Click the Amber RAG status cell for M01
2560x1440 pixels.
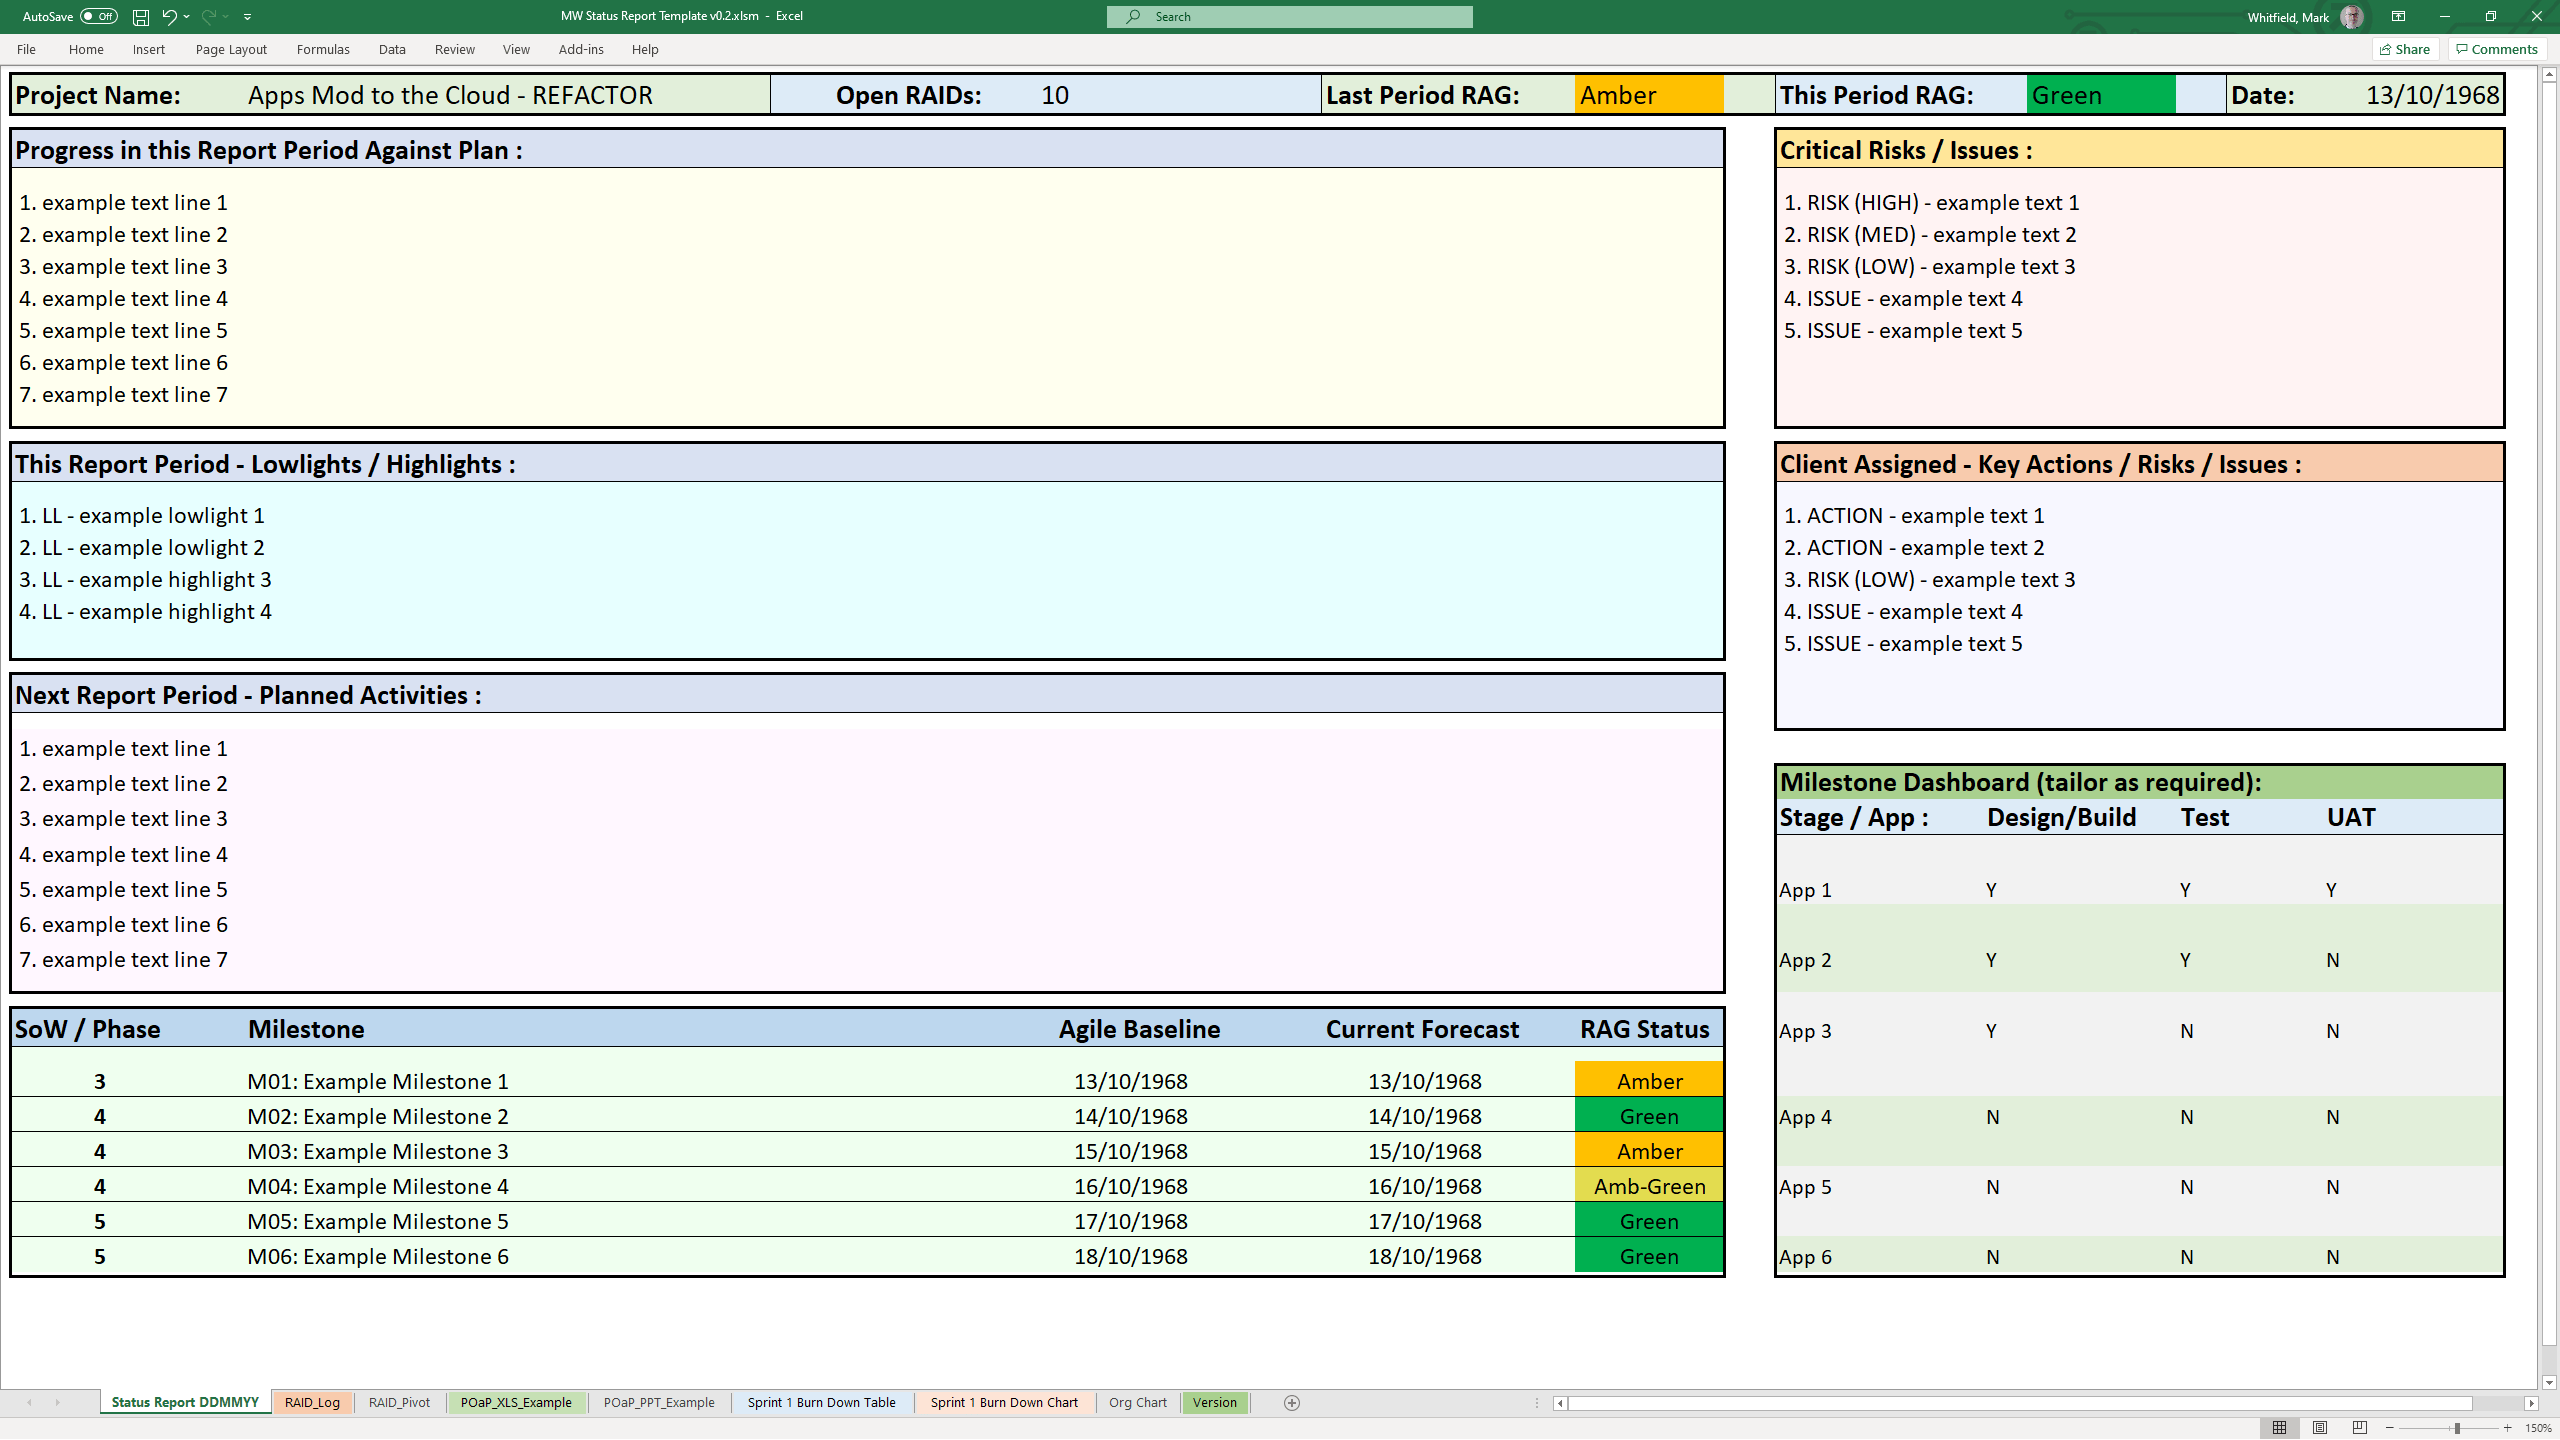(x=1647, y=1081)
